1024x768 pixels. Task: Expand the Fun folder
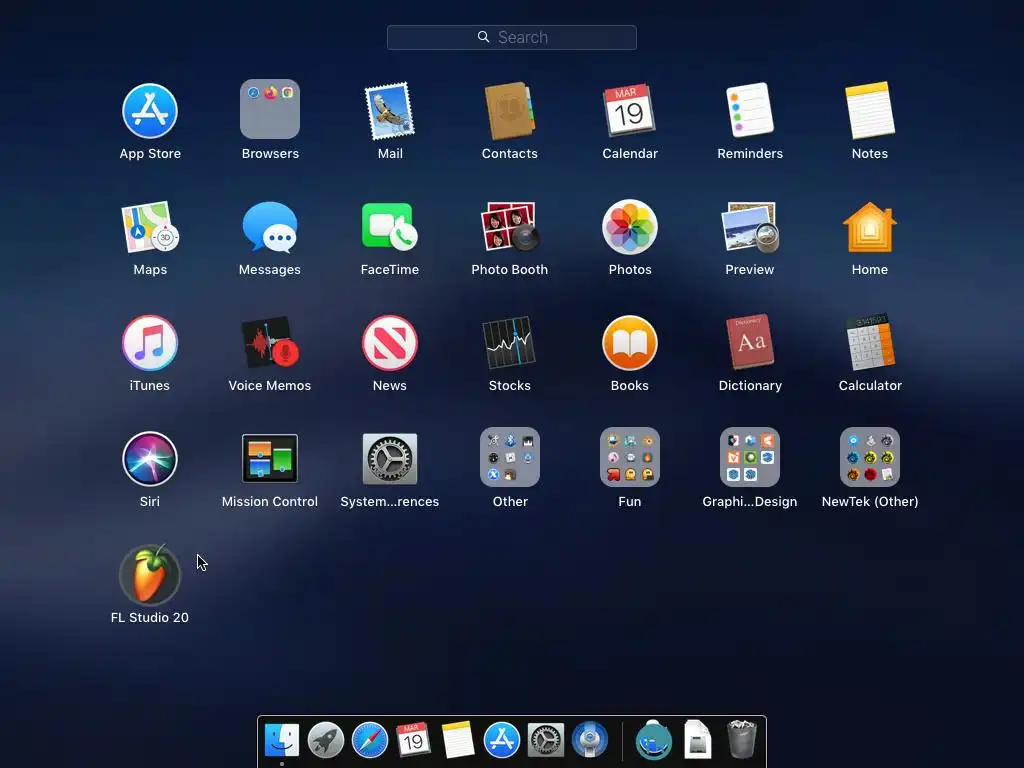(x=630, y=457)
